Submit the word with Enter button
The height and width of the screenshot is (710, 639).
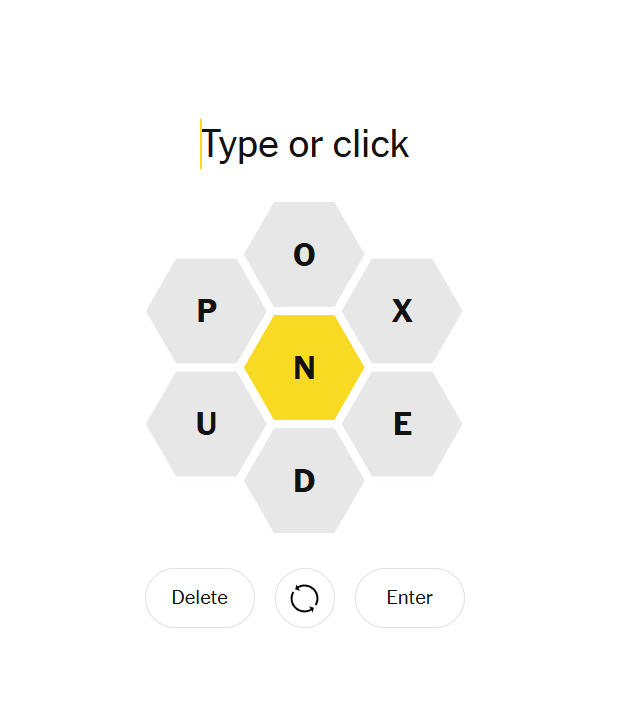(410, 598)
